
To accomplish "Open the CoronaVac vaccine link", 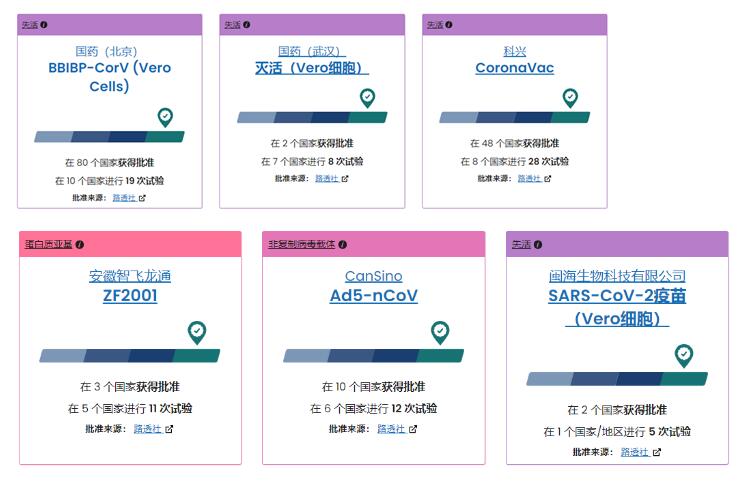I will (514, 68).
